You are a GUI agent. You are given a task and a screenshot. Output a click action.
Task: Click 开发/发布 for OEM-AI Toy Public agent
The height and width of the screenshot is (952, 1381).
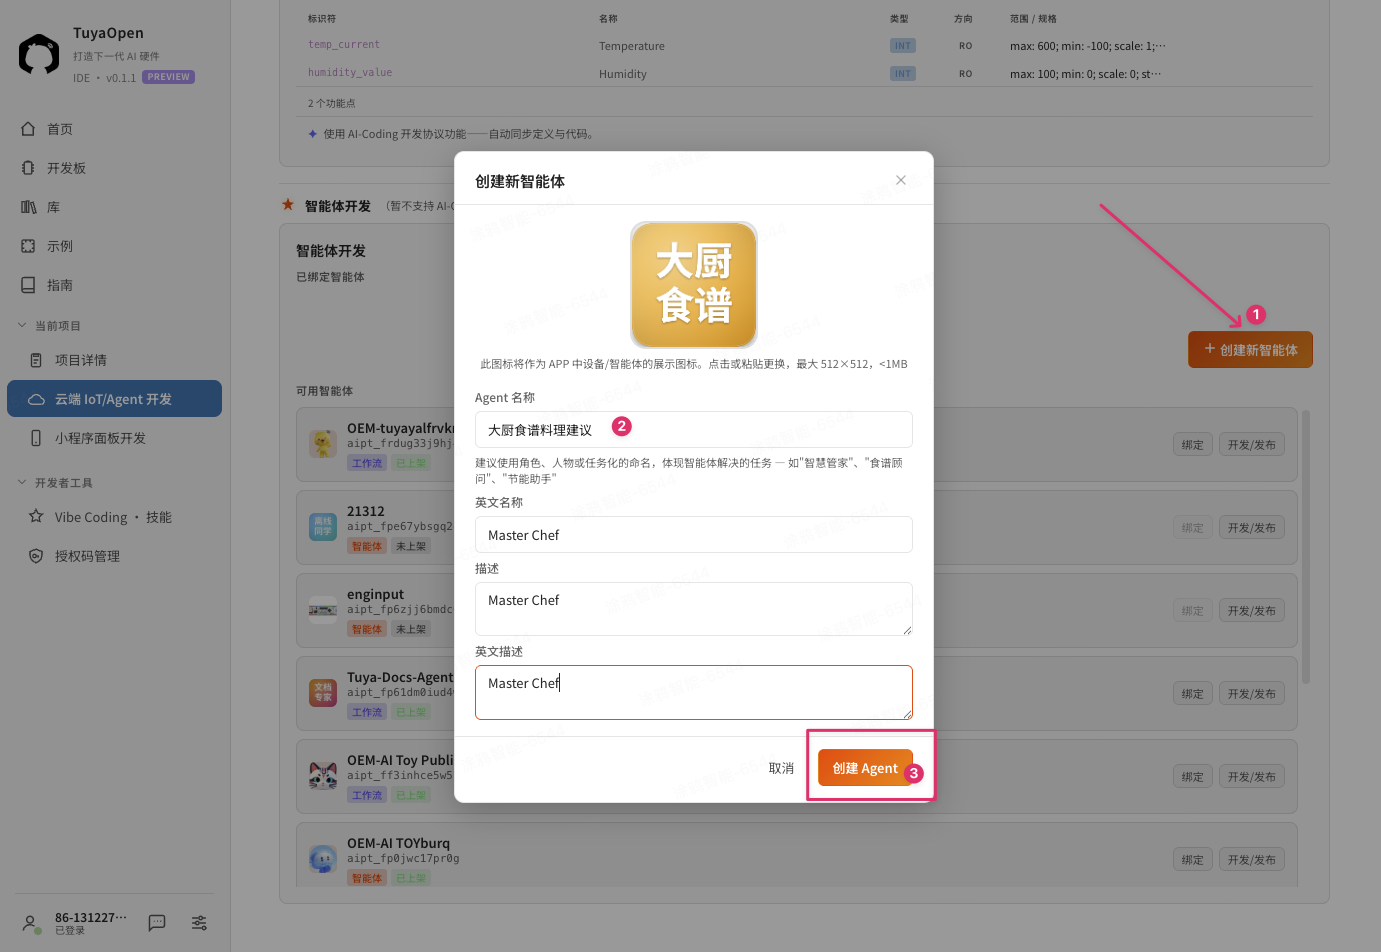(x=1251, y=777)
